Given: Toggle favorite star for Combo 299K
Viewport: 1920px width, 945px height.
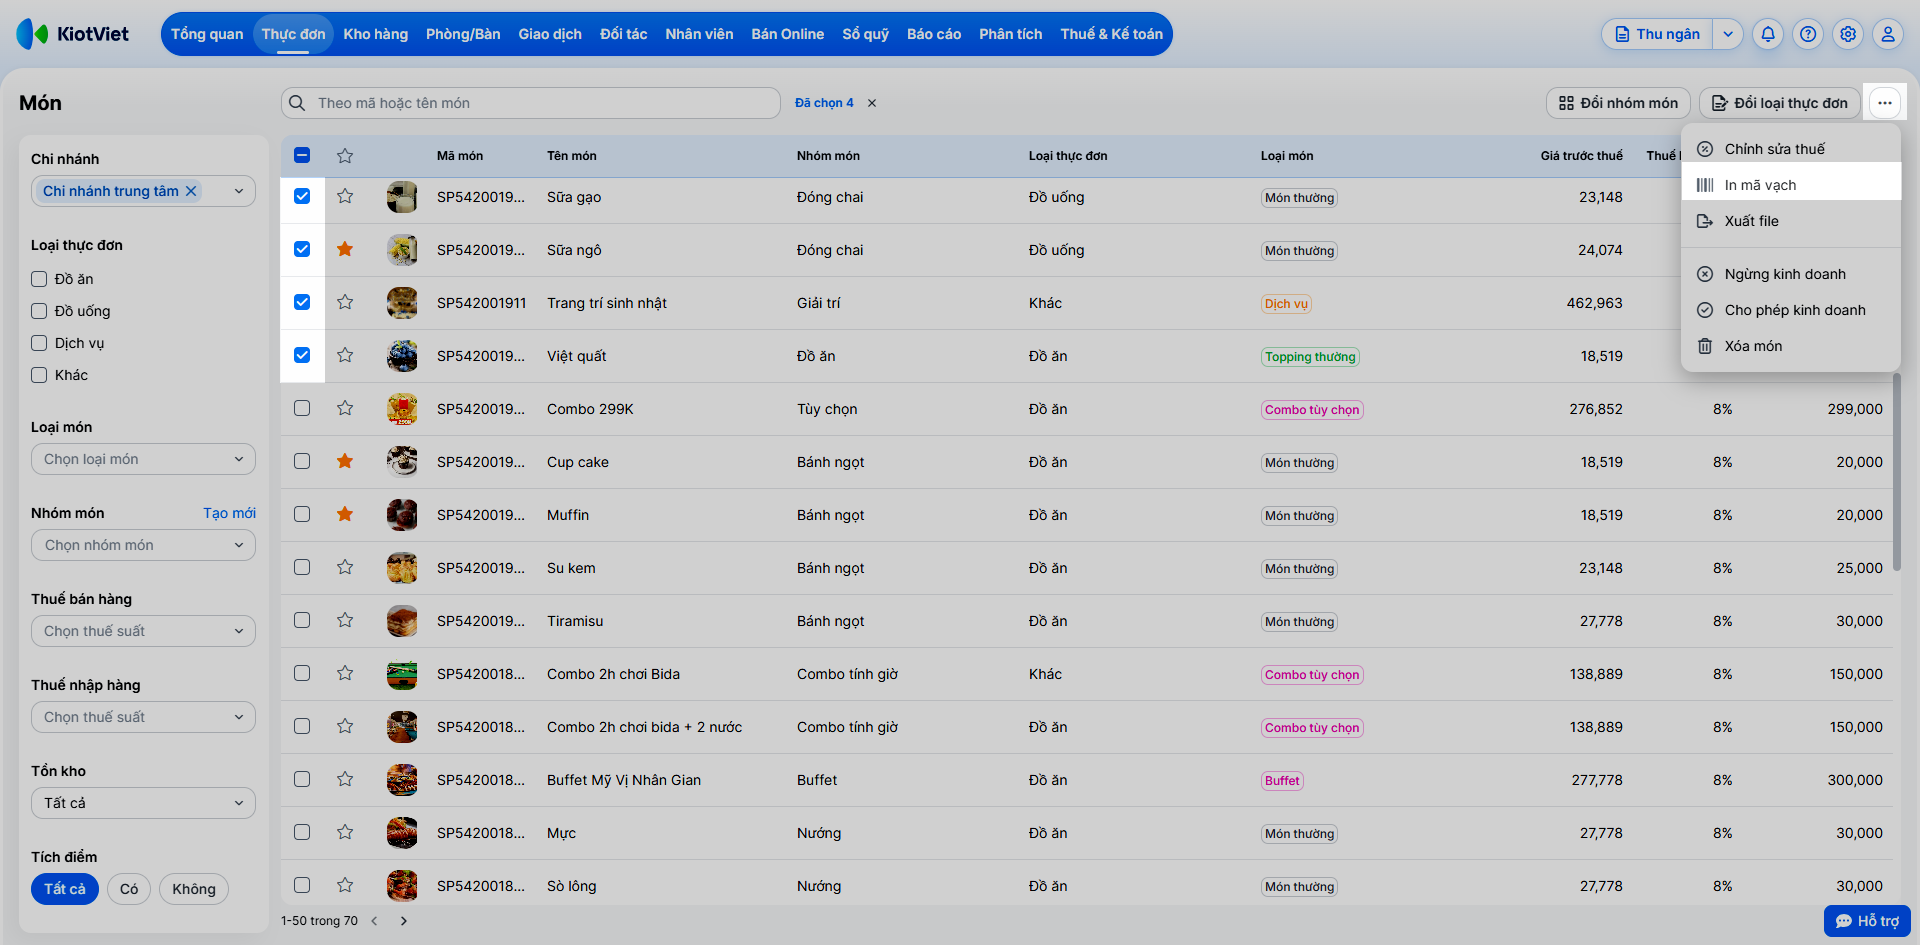Looking at the screenshot, I should point(345,408).
